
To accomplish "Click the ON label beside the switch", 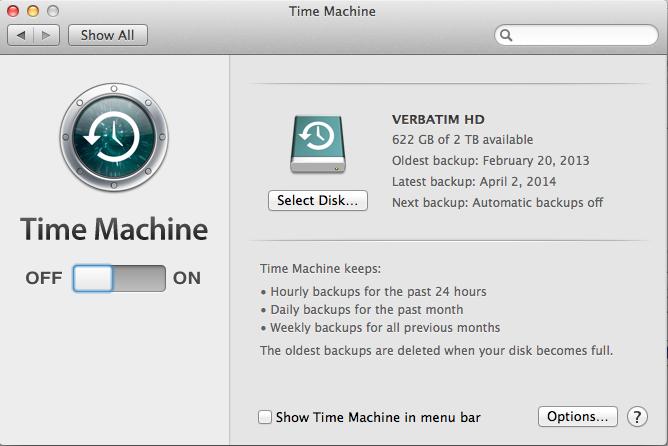I will tap(187, 278).
